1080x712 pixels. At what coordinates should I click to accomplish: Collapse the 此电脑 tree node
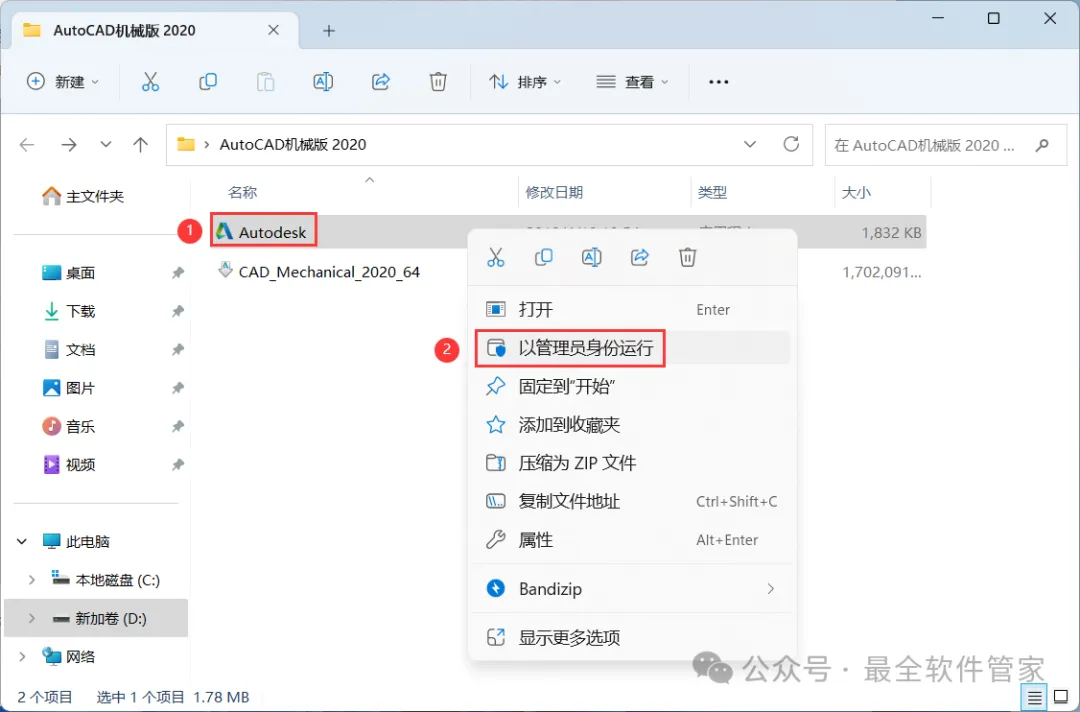point(22,542)
